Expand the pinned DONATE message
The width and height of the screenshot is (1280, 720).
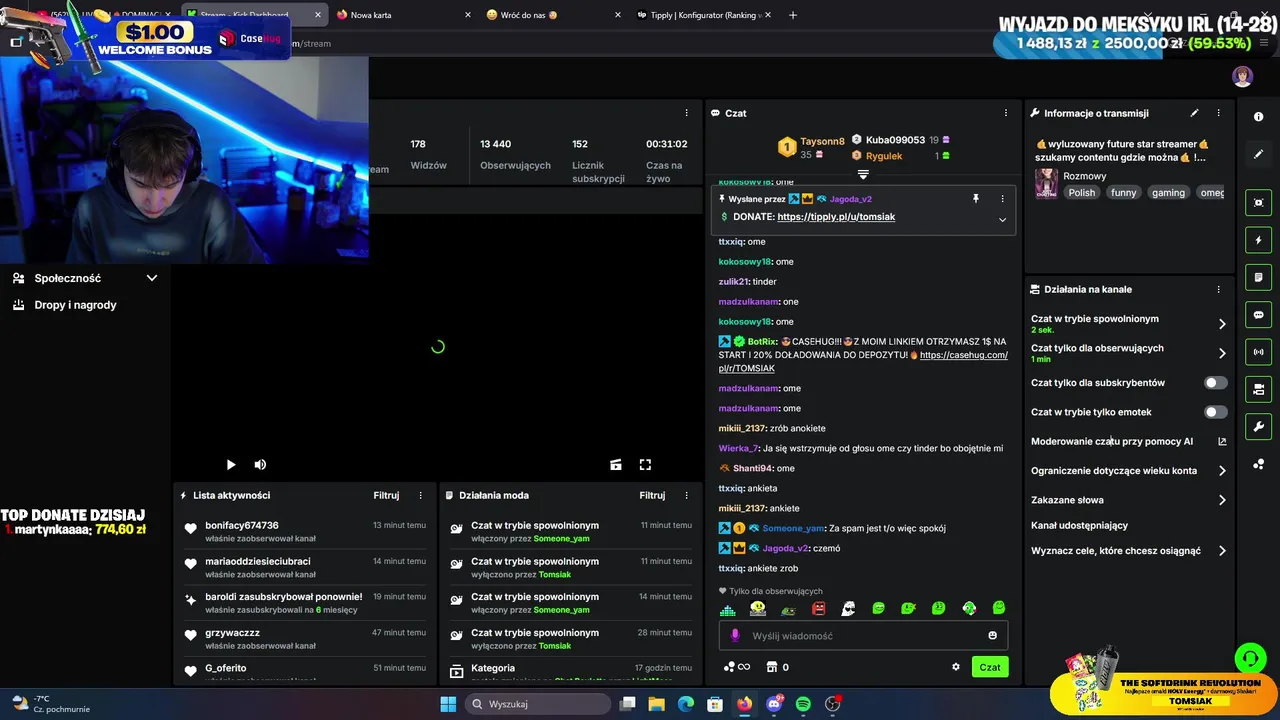1002,219
